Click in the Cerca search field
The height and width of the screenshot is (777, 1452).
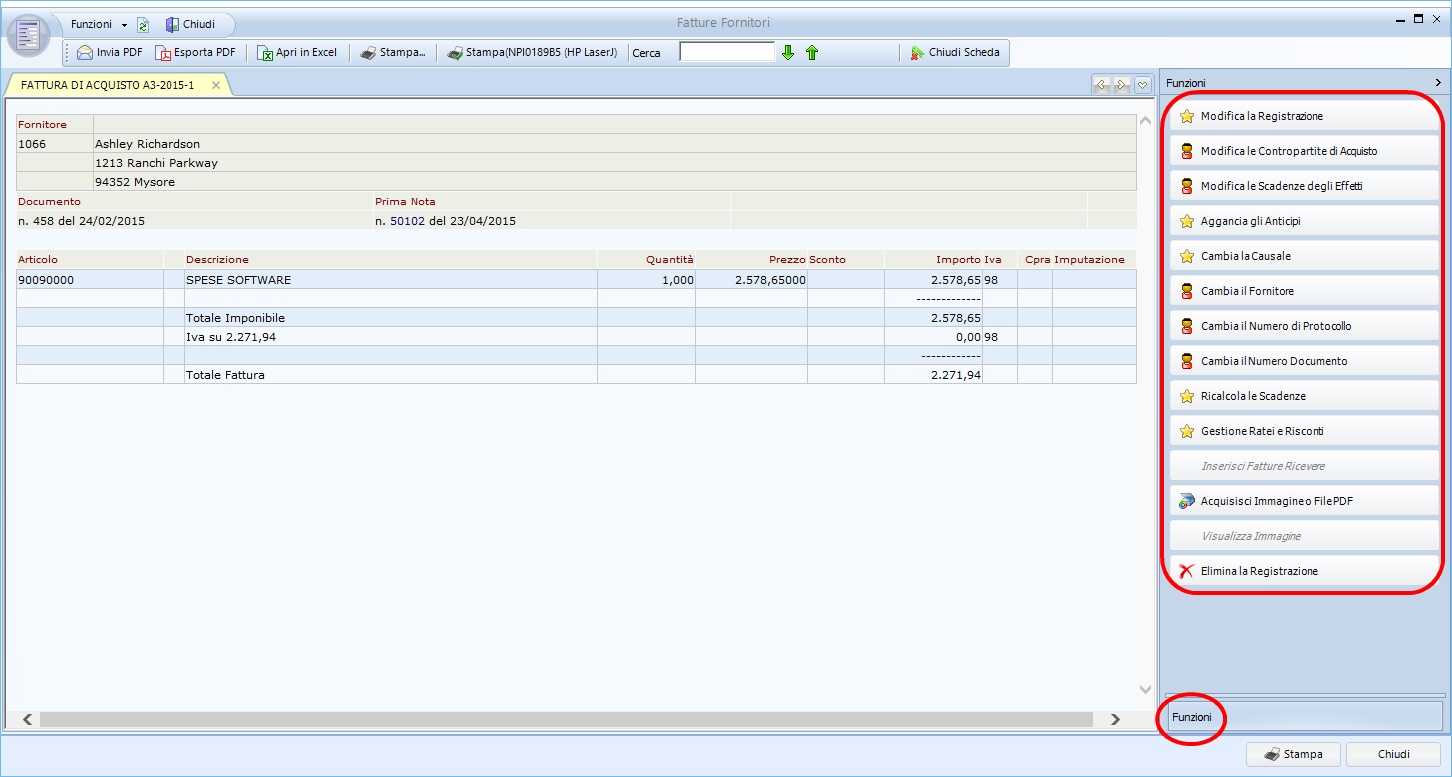(727, 52)
